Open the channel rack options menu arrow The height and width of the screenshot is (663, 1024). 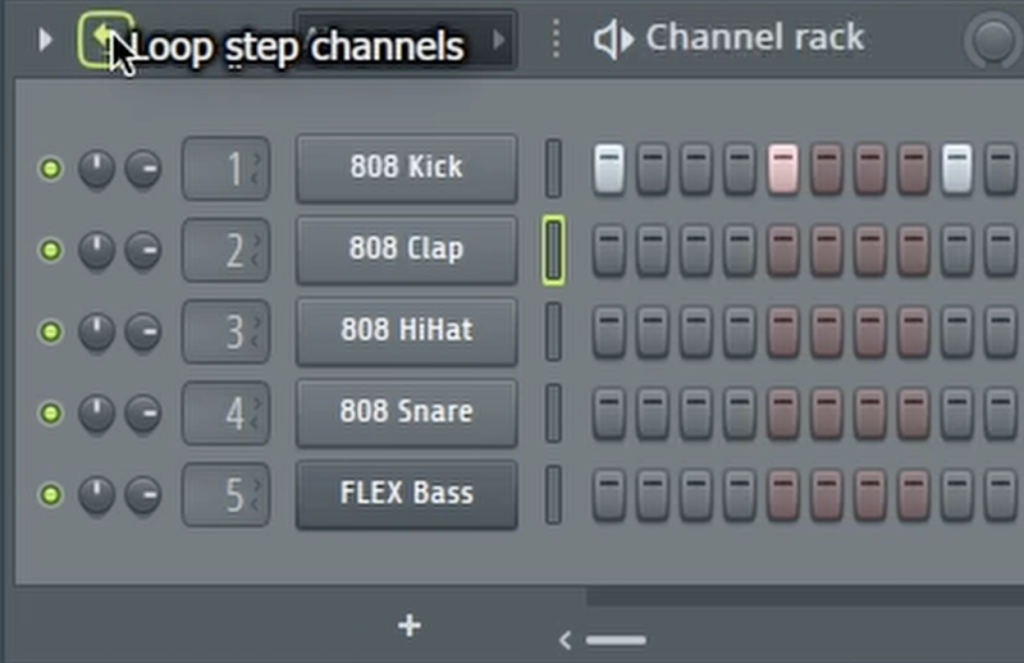click(x=44, y=40)
